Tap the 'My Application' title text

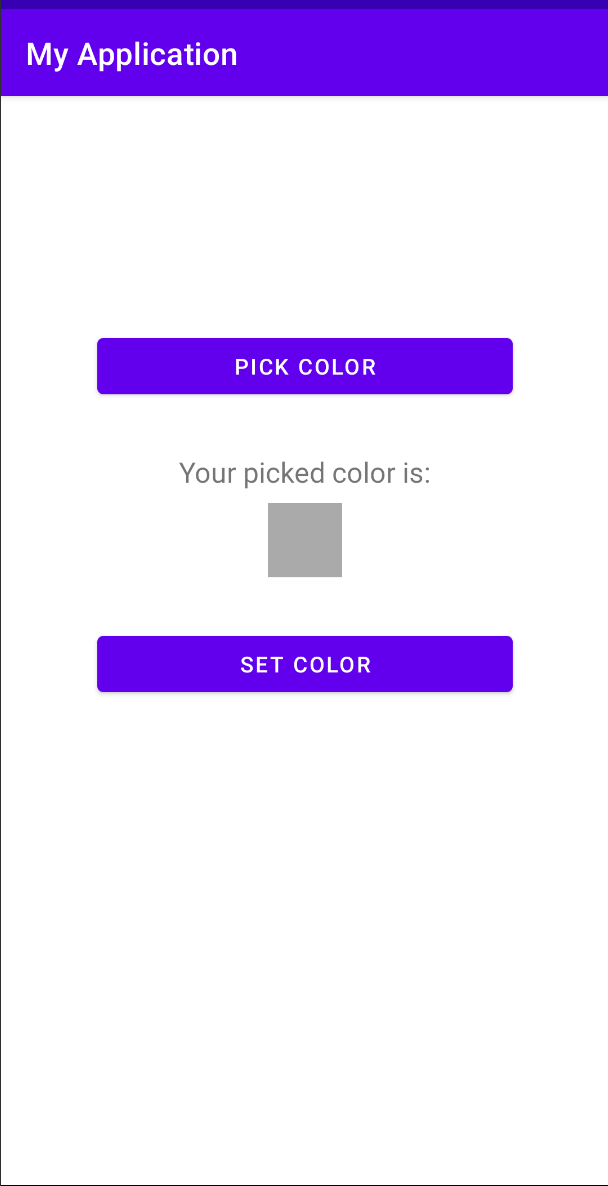click(131, 55)
